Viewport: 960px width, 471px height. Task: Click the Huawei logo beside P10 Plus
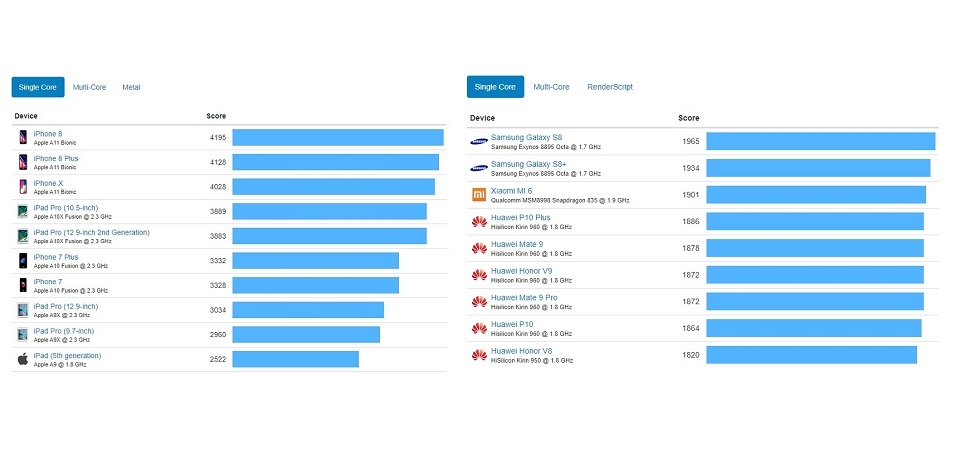[x=479, y=222]
